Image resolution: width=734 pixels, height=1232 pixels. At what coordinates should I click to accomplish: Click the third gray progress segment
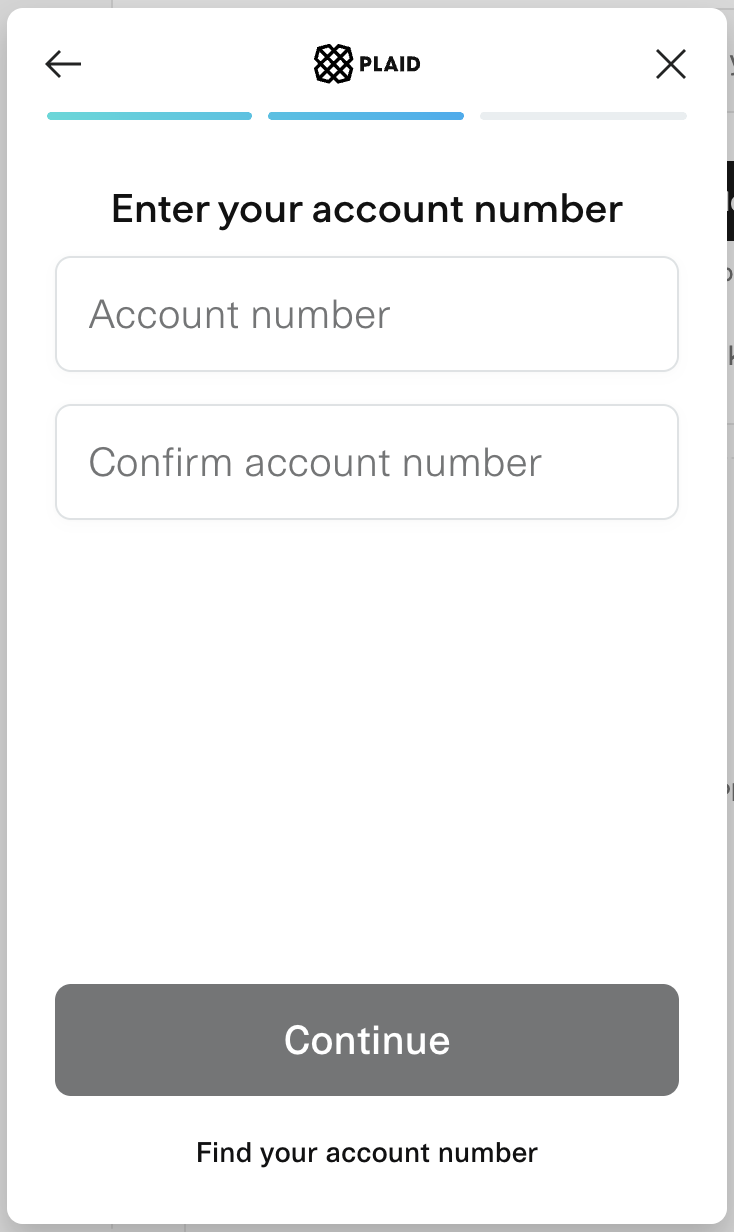[583, 116]
